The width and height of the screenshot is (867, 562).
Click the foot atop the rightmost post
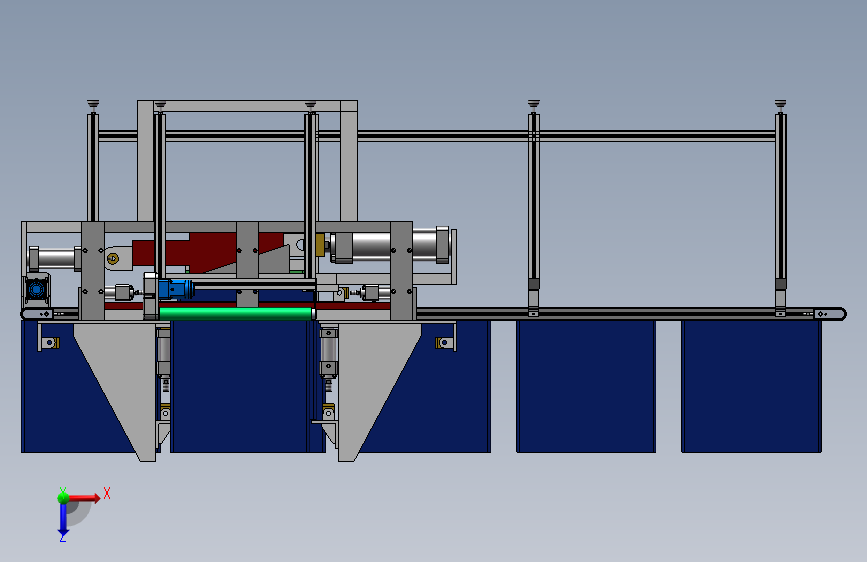(x=780, y=105)
